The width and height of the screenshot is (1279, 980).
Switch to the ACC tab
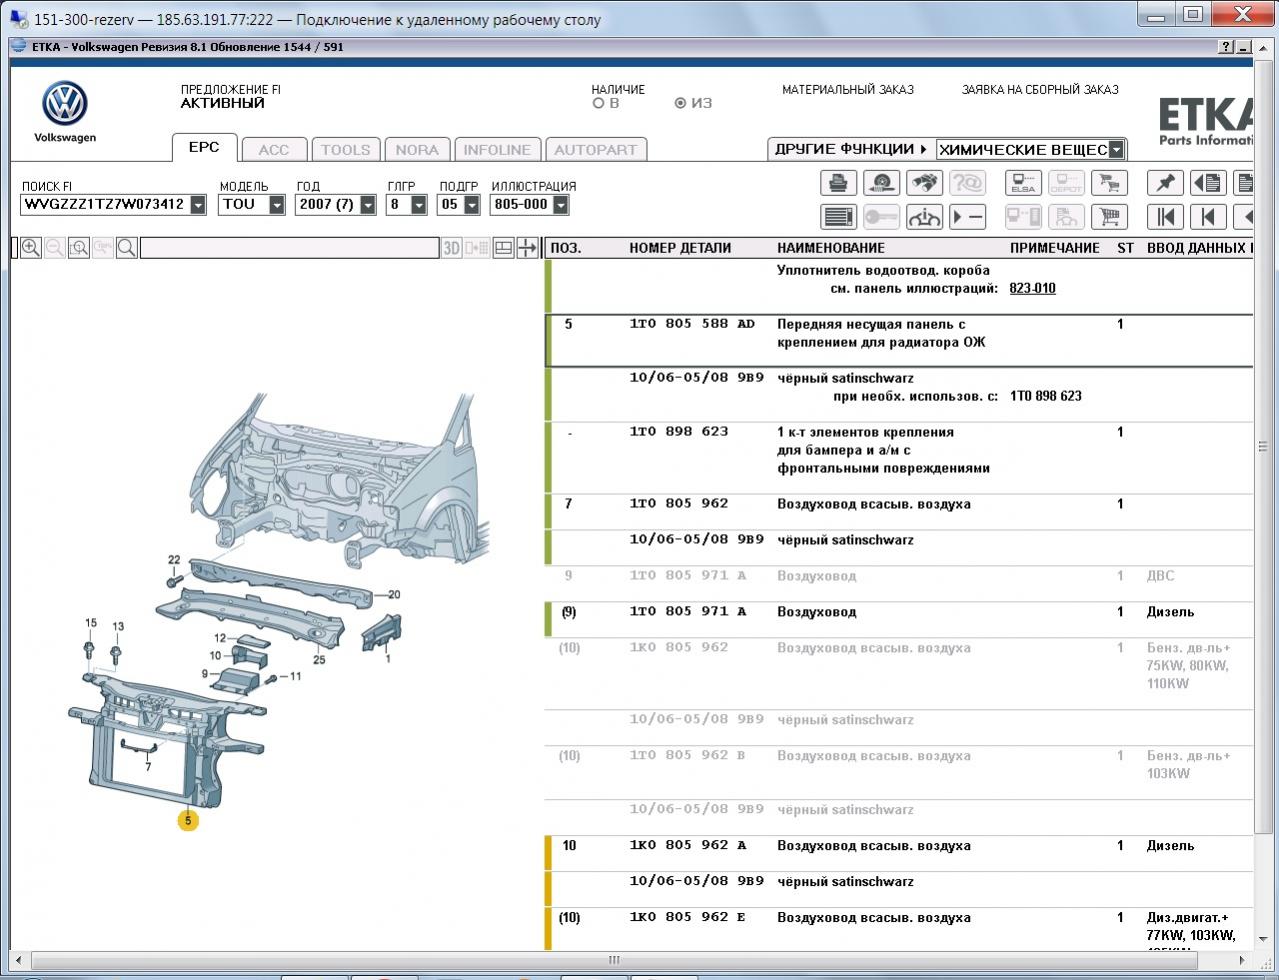coord(274,150)
